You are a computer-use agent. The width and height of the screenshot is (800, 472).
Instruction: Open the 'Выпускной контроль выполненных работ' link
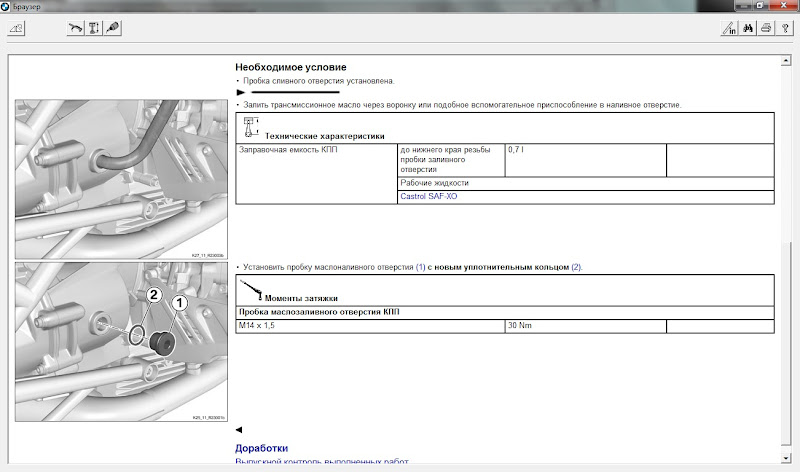tap(321, 463)
